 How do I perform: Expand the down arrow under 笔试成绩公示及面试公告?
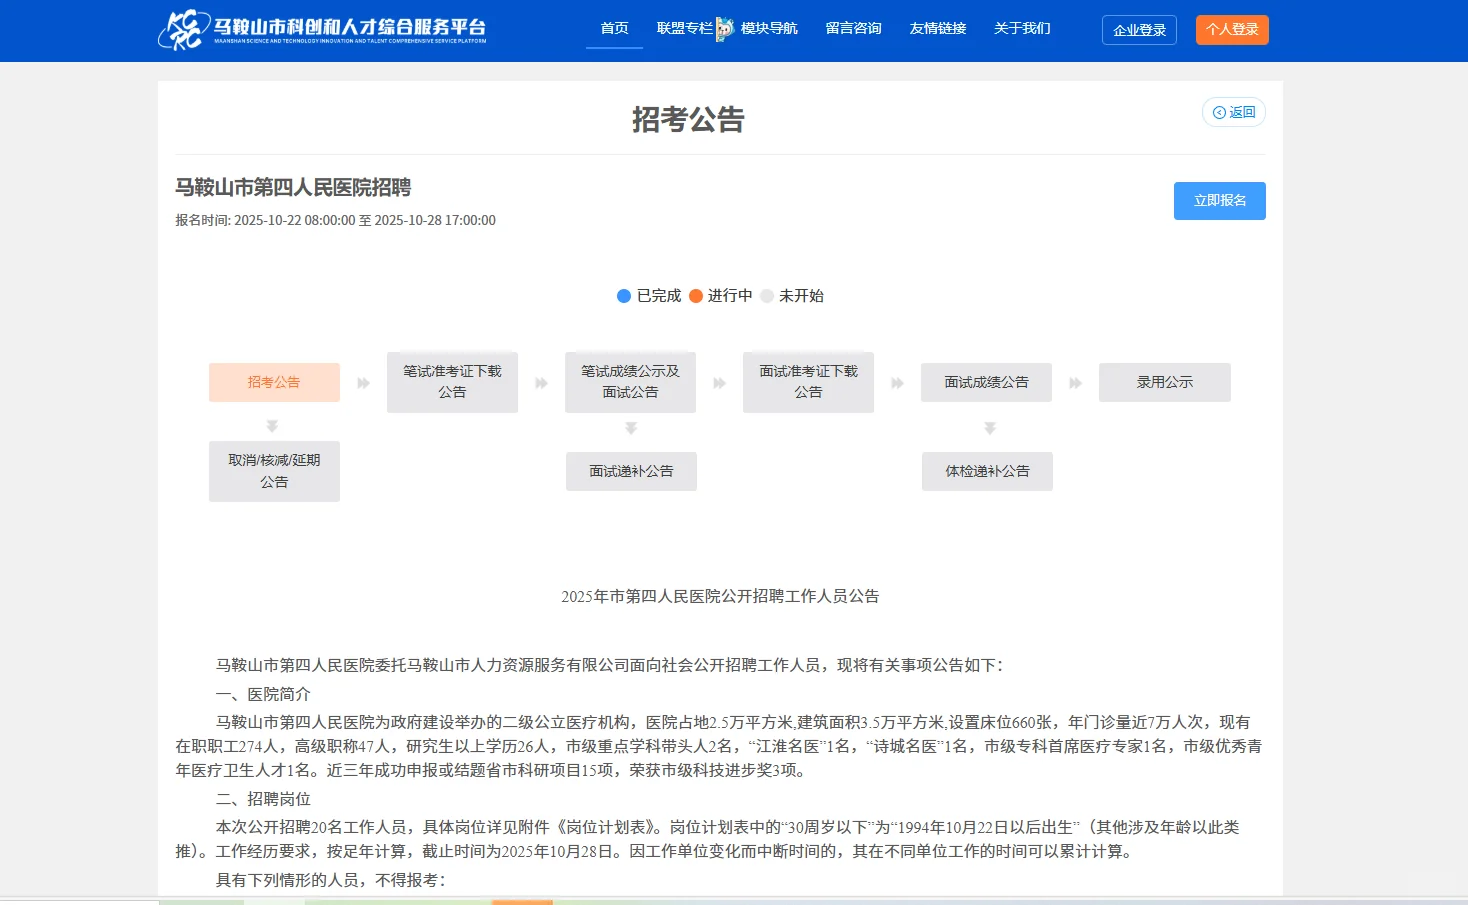[x=631, y=427]
